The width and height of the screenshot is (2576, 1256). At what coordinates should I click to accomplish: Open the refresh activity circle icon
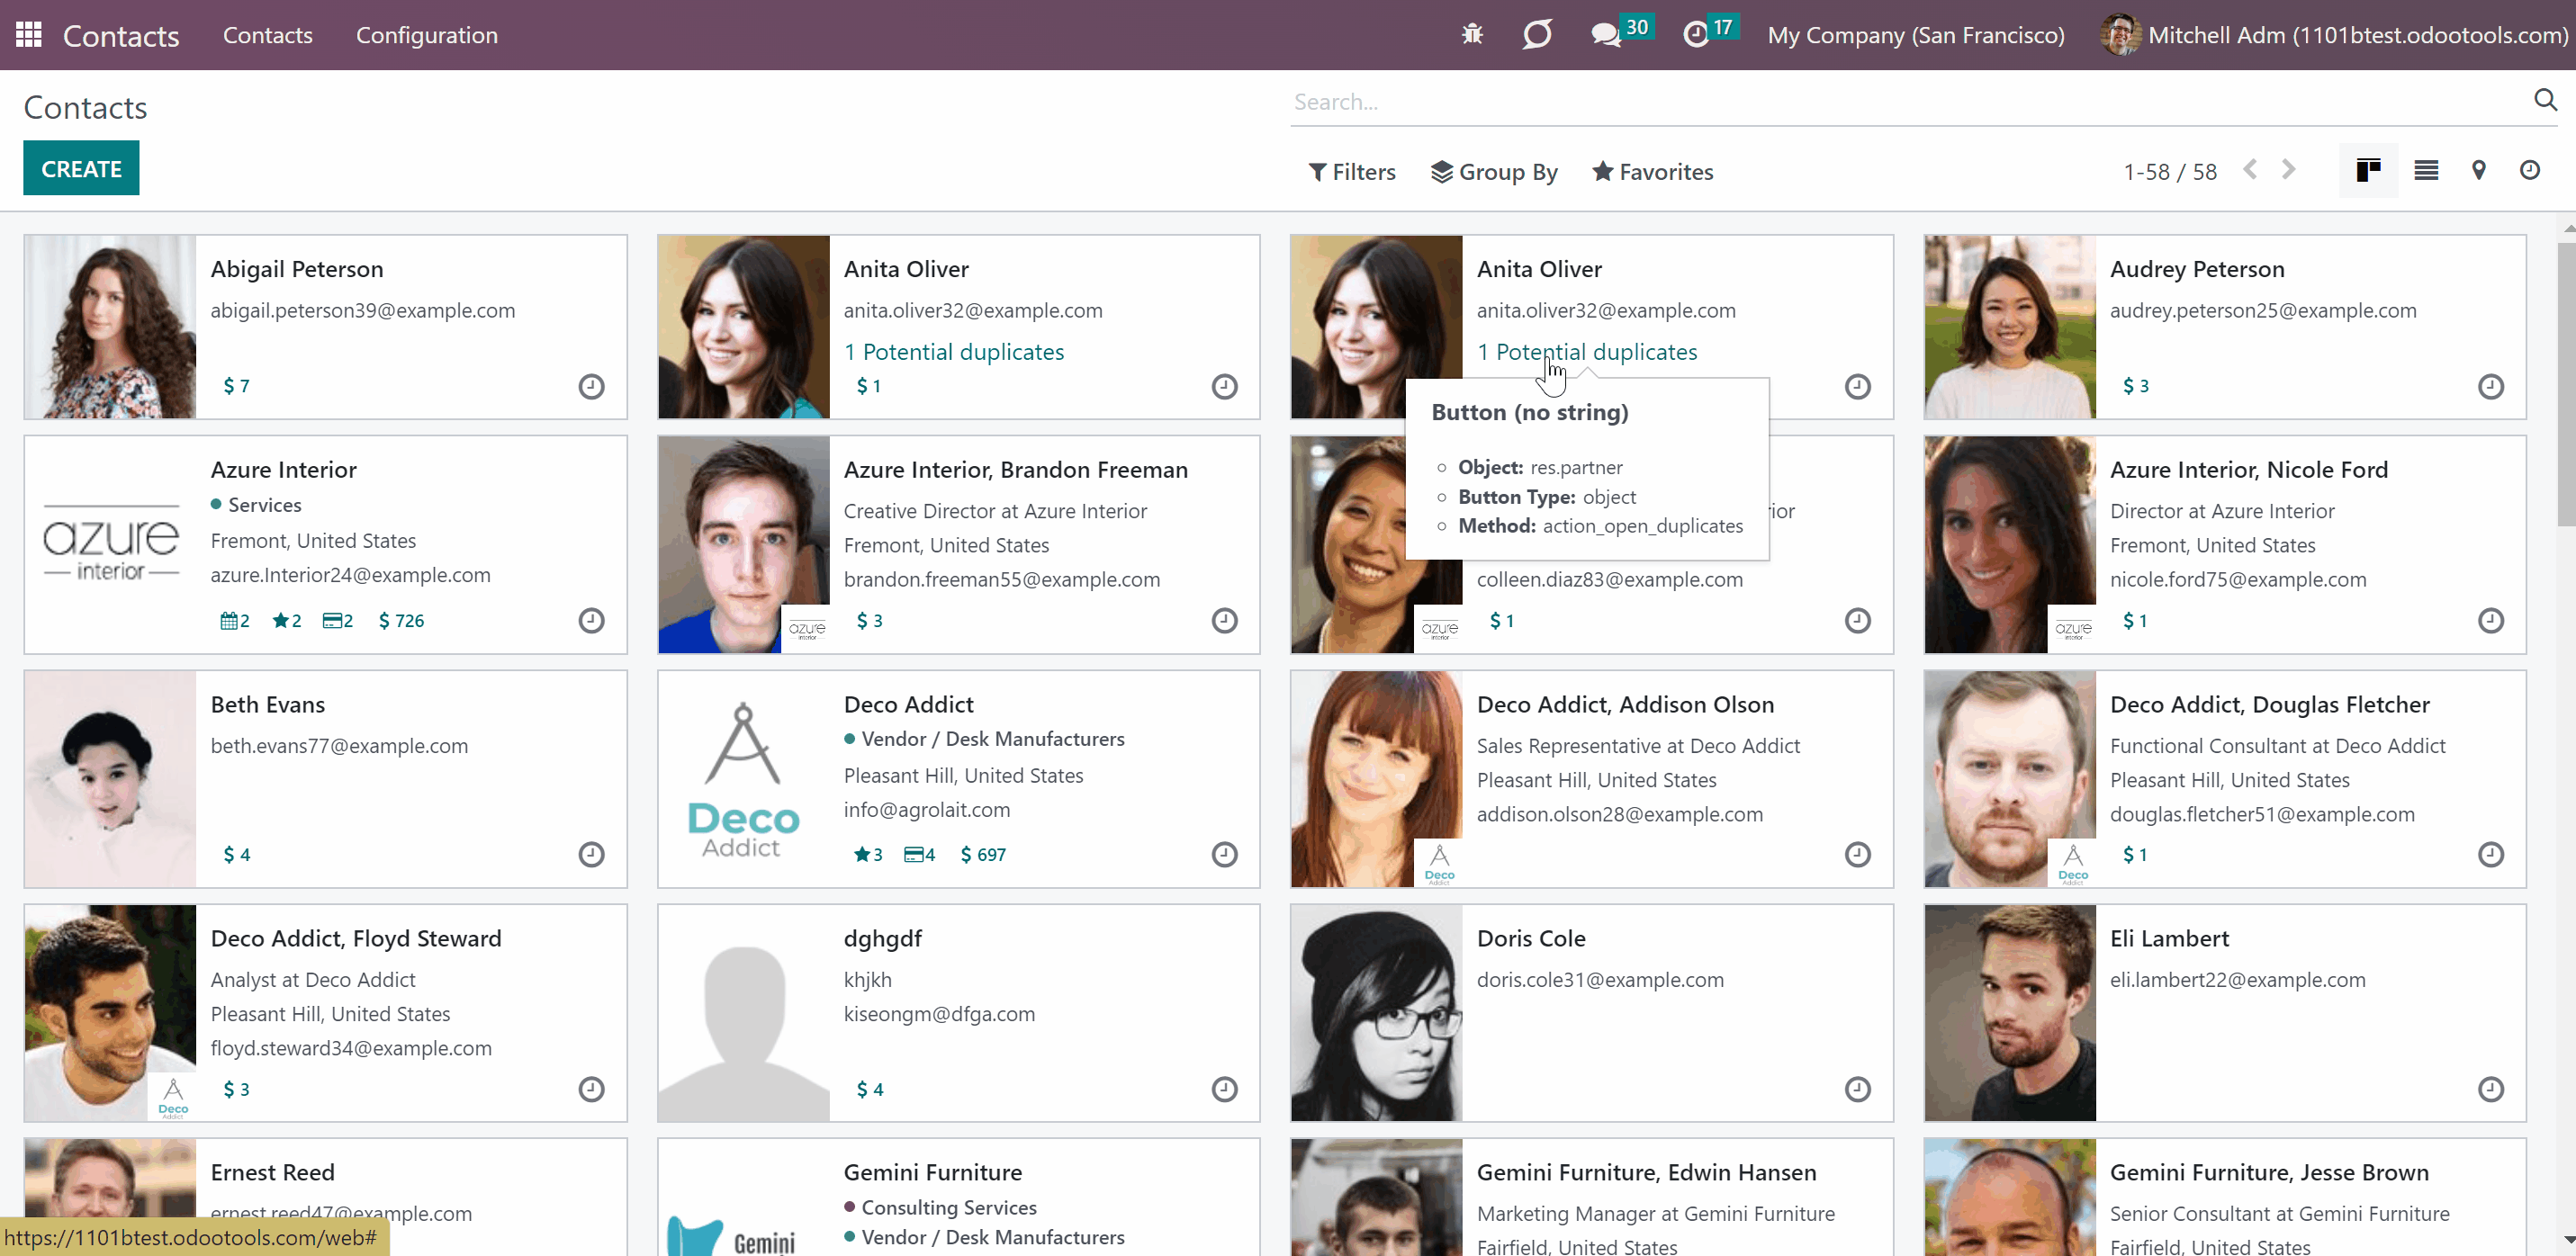[x=1537, y=35]
